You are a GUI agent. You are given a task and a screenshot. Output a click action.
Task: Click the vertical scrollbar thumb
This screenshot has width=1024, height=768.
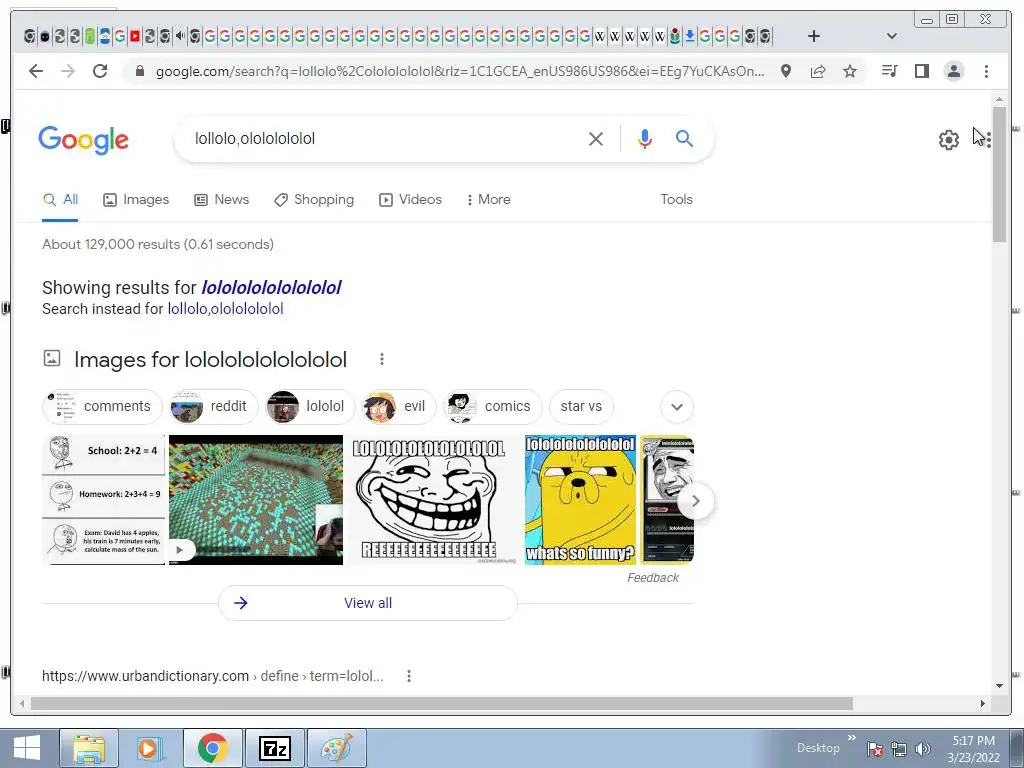coord(999,174)
